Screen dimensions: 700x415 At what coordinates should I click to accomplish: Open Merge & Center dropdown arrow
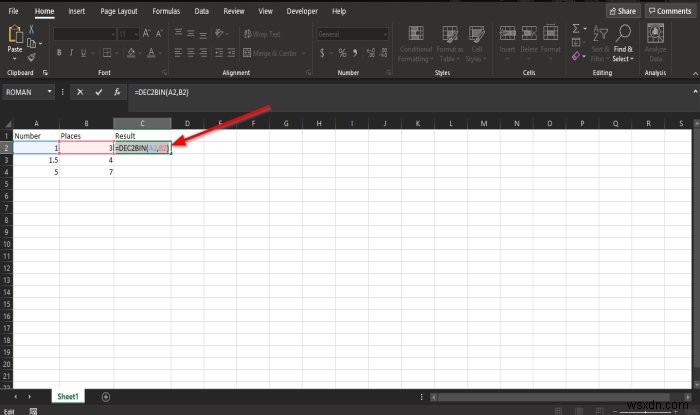tap(304, 53)
